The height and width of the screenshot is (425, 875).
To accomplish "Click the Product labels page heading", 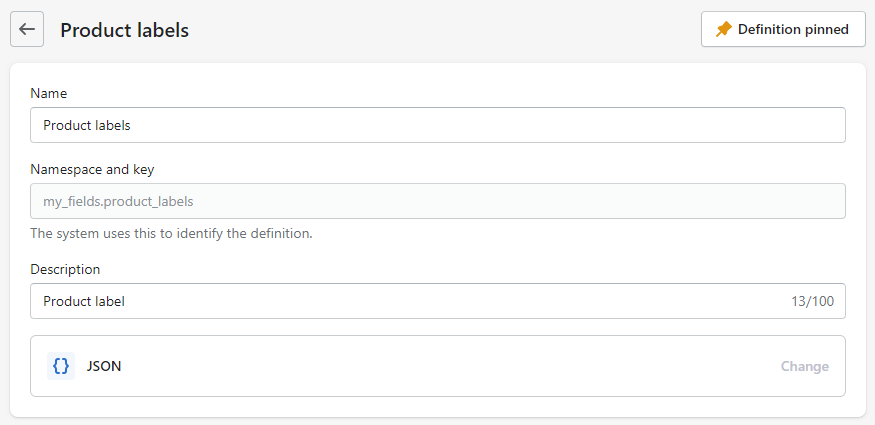I will pos(124,30).
